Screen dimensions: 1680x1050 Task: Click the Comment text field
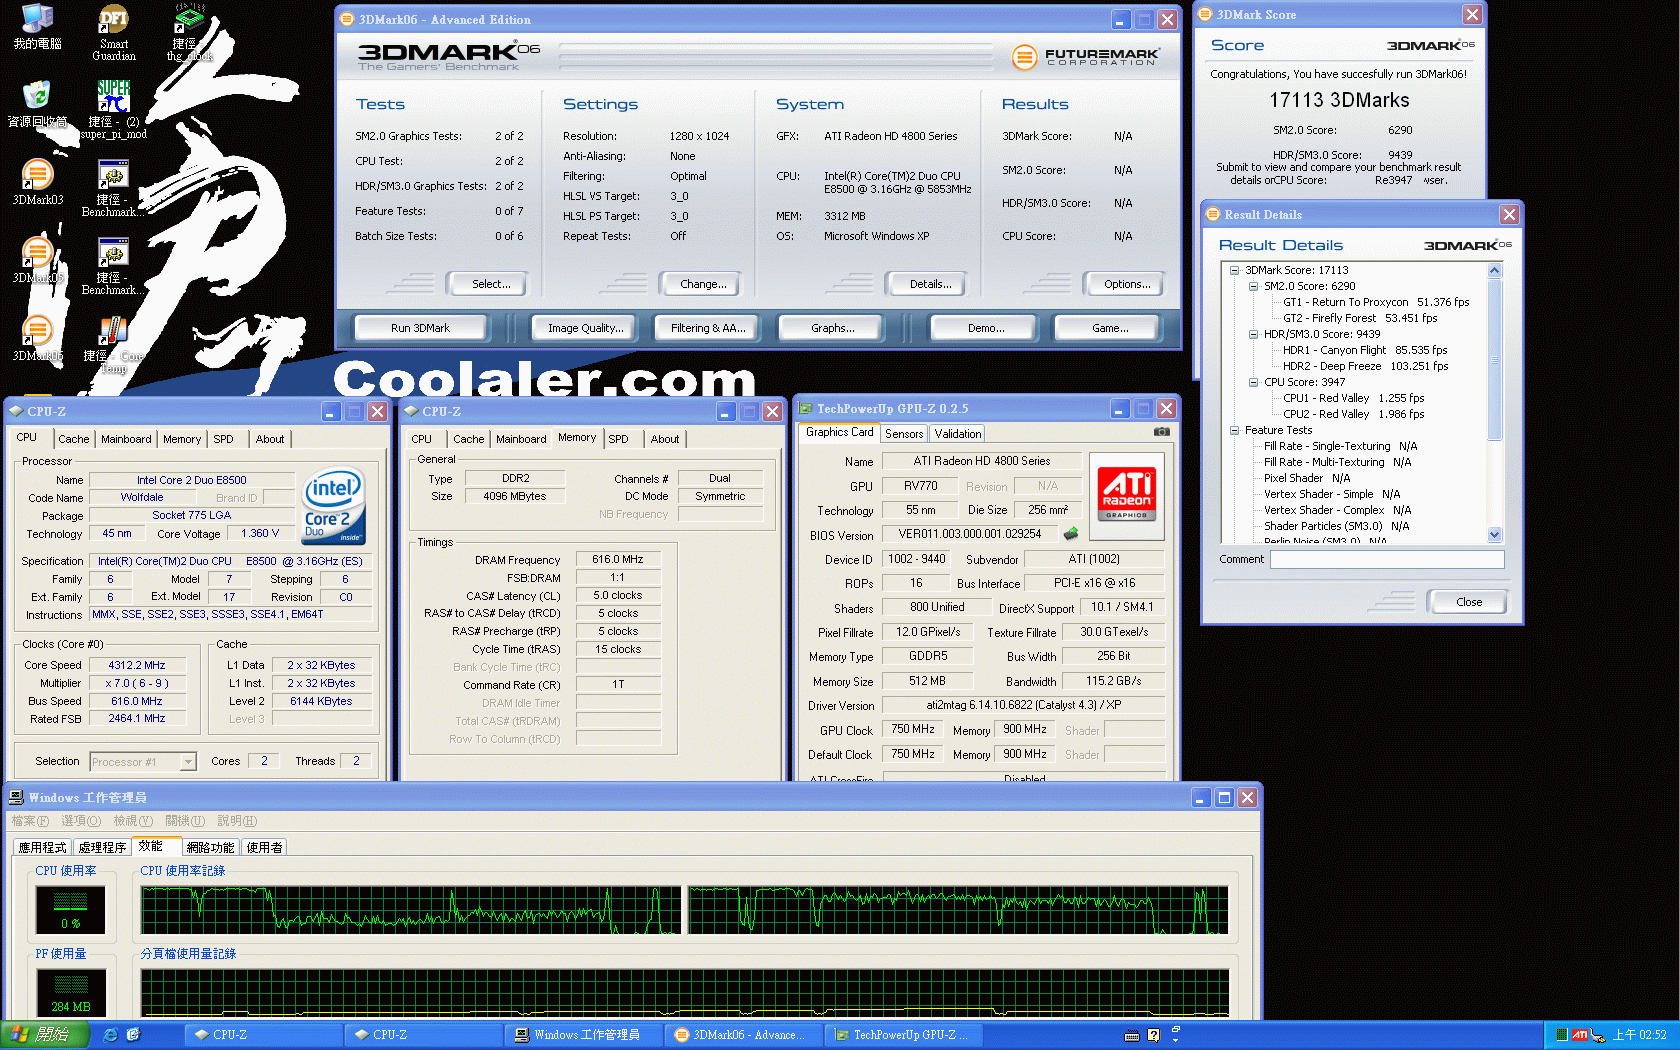(1386, 560)
